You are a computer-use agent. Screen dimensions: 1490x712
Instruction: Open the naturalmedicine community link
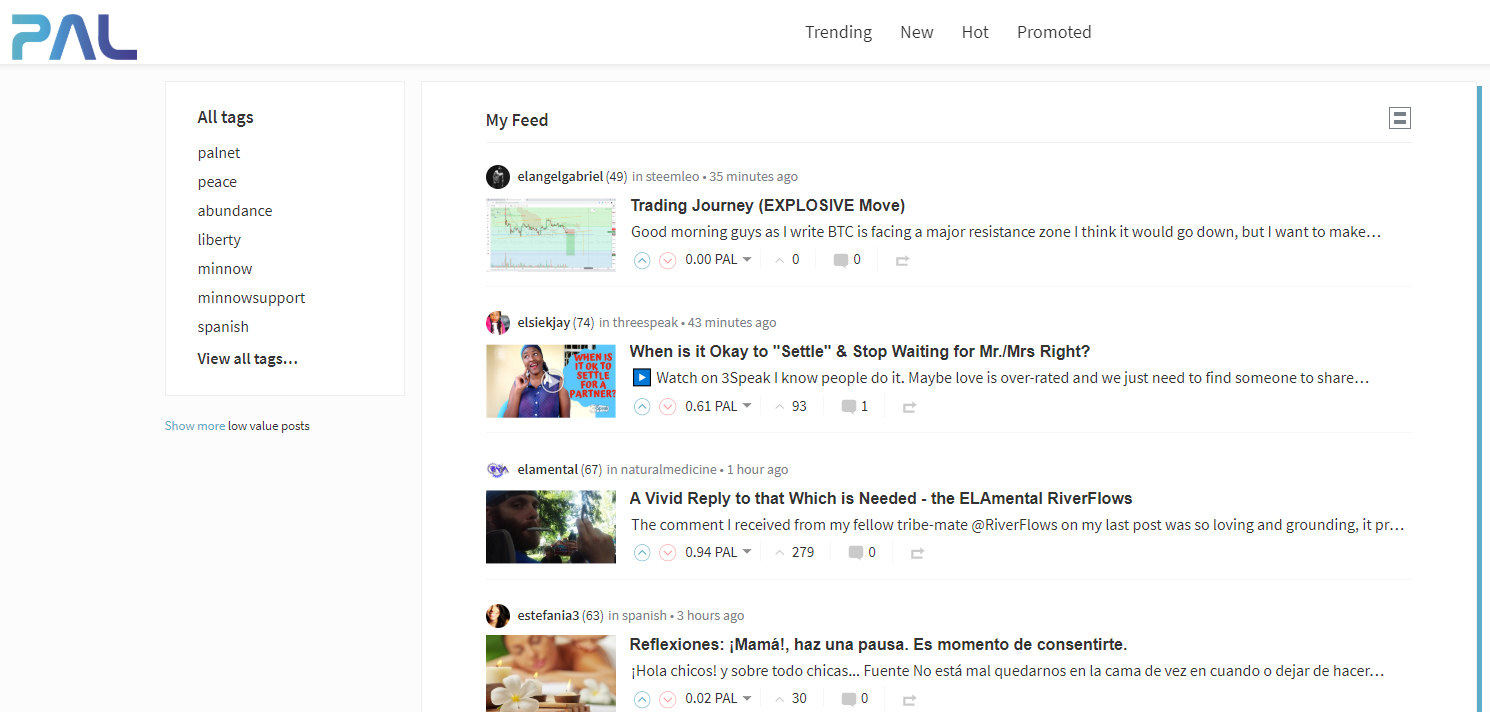click(x=669, y=469)
